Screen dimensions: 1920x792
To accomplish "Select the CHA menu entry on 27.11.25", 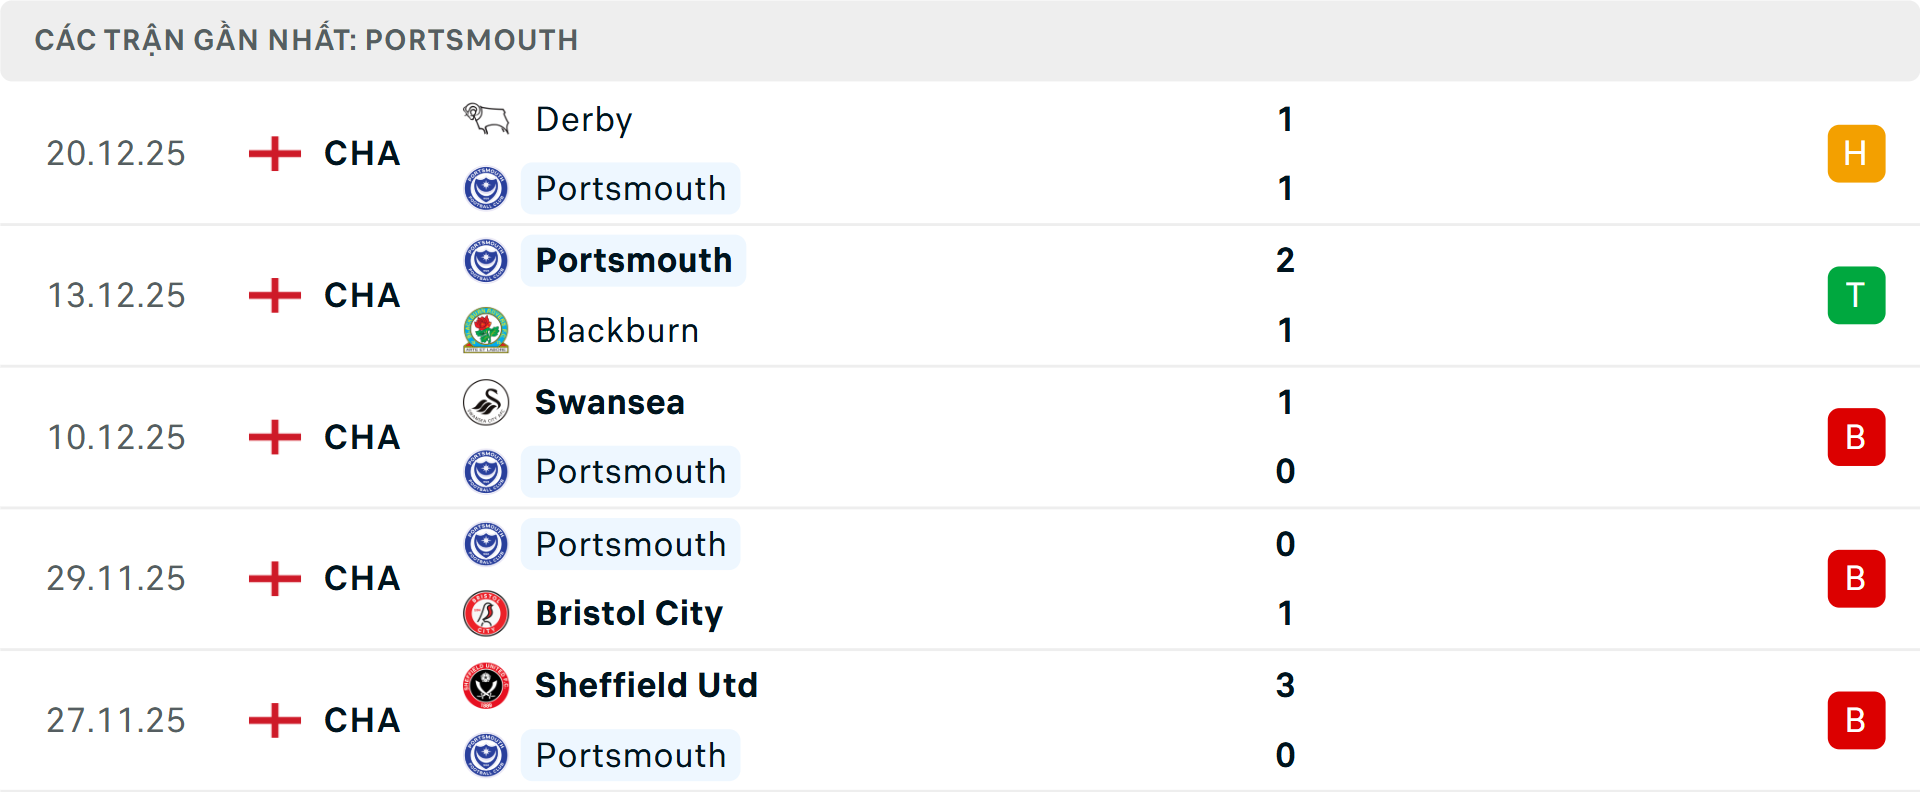I will click(360, 720).
